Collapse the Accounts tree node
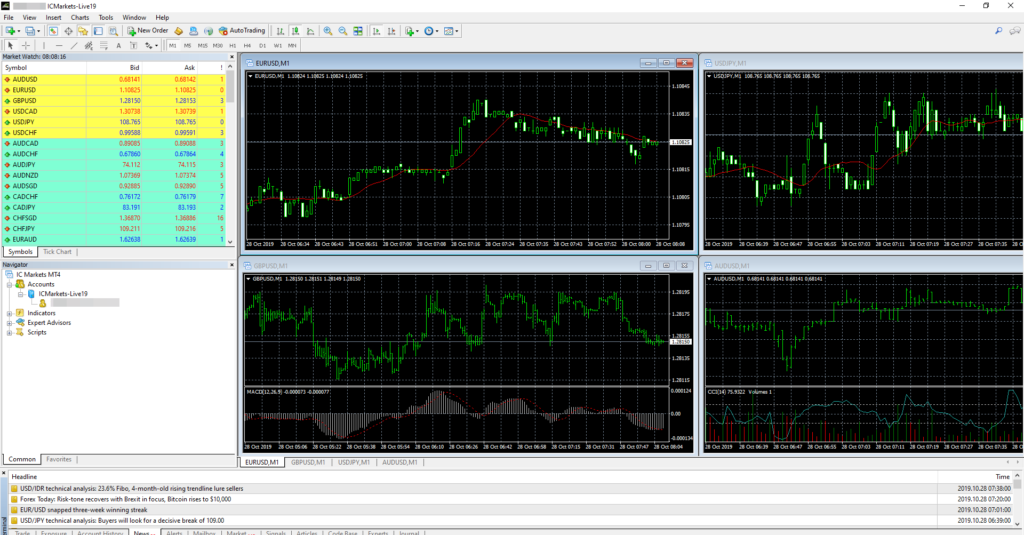 (9, 284)
